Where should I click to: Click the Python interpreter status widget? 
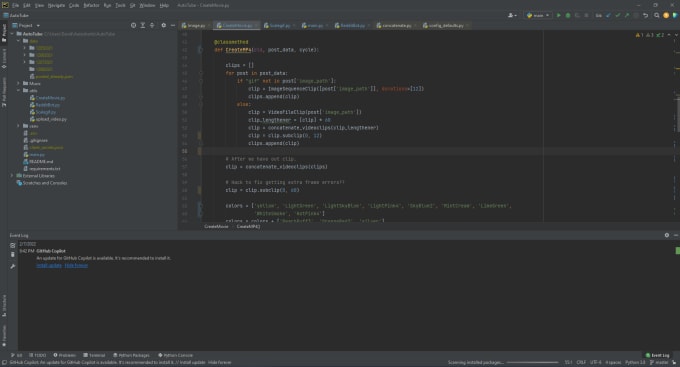pos(635,362)
